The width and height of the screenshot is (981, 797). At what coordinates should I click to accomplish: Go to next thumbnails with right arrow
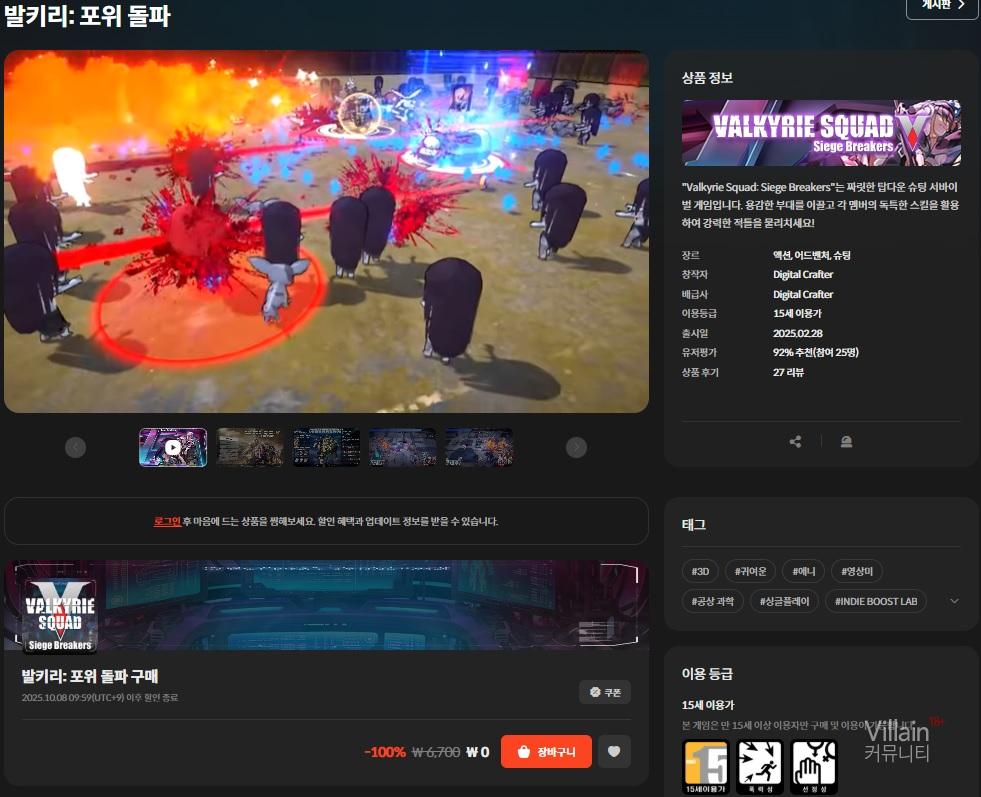click(576, 447)
